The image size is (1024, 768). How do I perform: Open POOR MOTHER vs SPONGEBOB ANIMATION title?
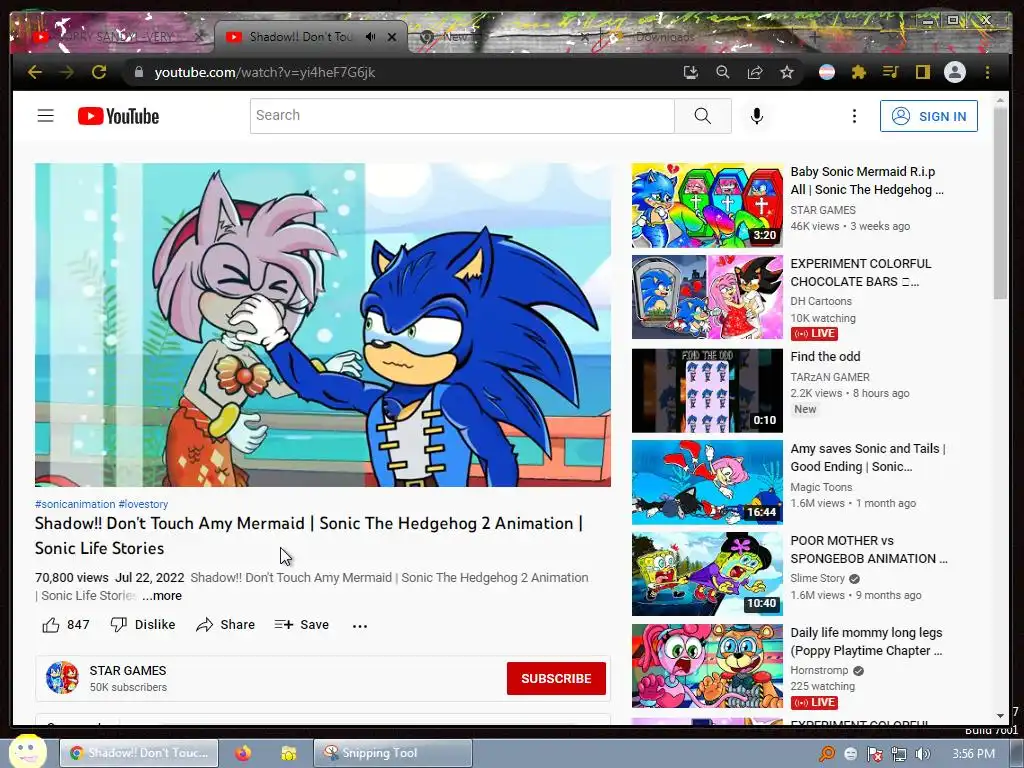pyautogui.click(x=869, y=549)
